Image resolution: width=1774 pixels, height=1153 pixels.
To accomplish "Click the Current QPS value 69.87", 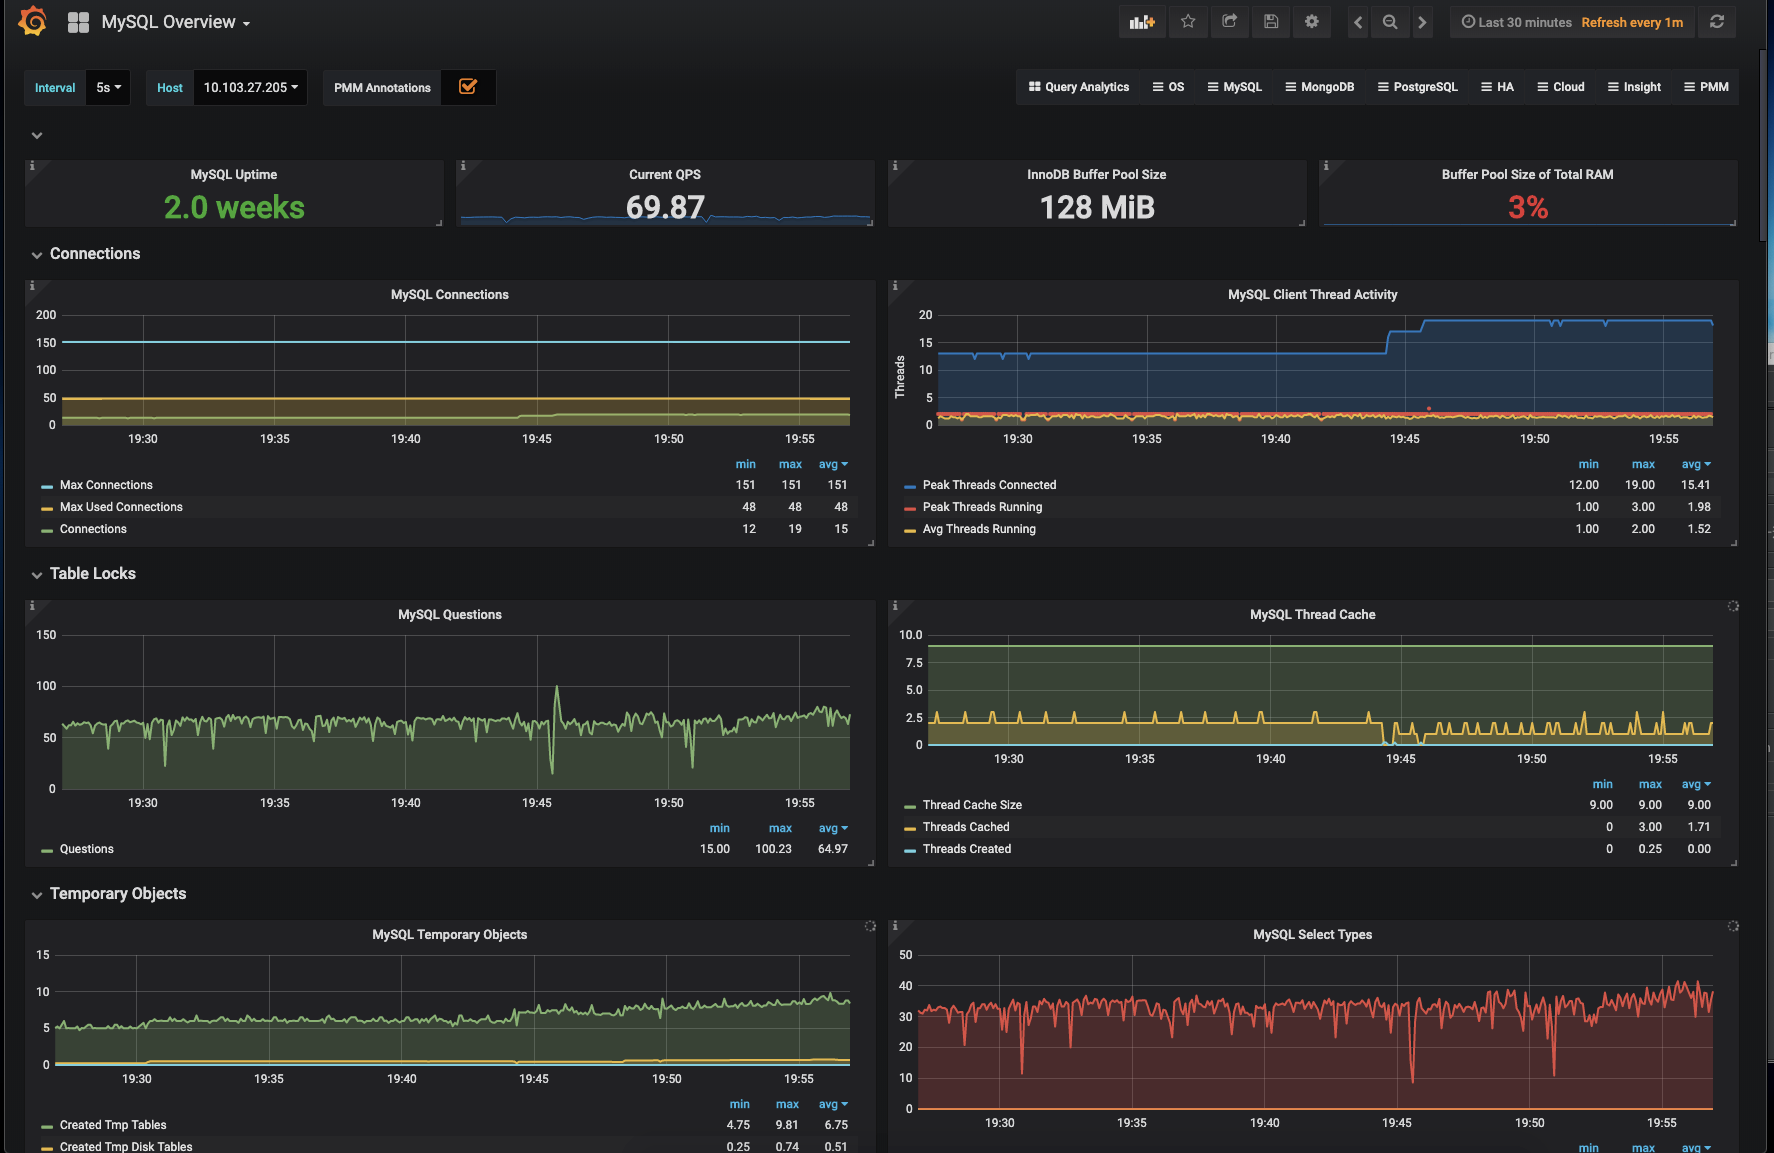I will coord(665,207).
